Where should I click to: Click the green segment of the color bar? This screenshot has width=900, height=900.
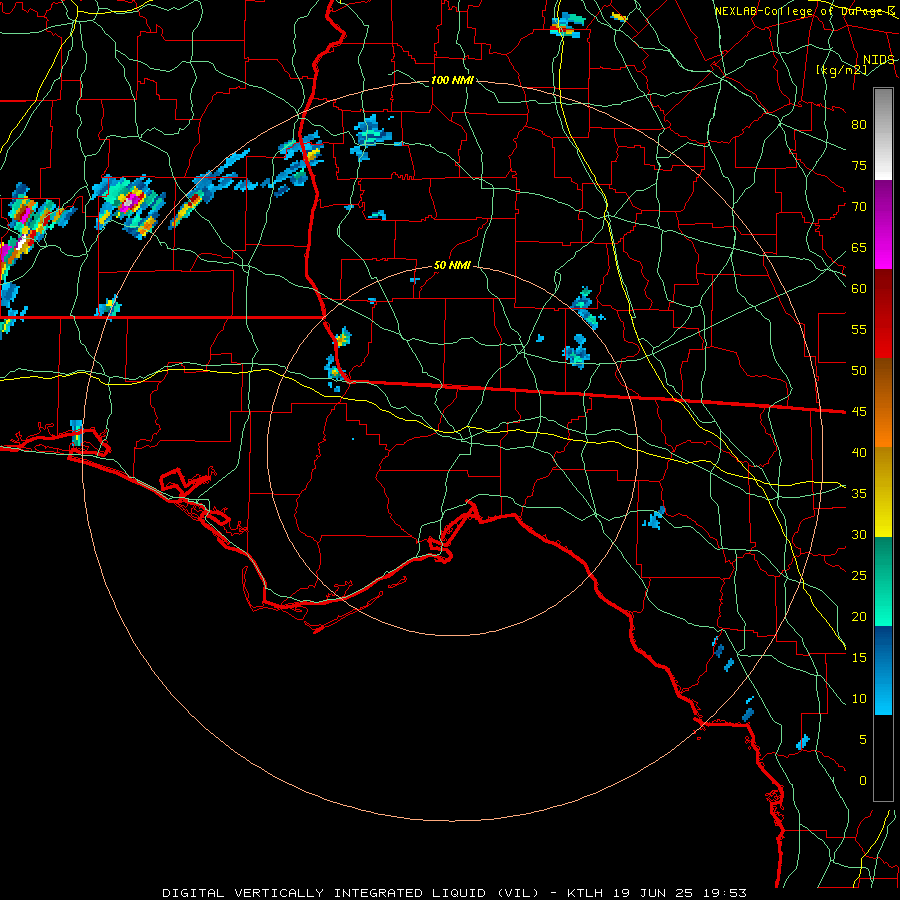point(883,581)
